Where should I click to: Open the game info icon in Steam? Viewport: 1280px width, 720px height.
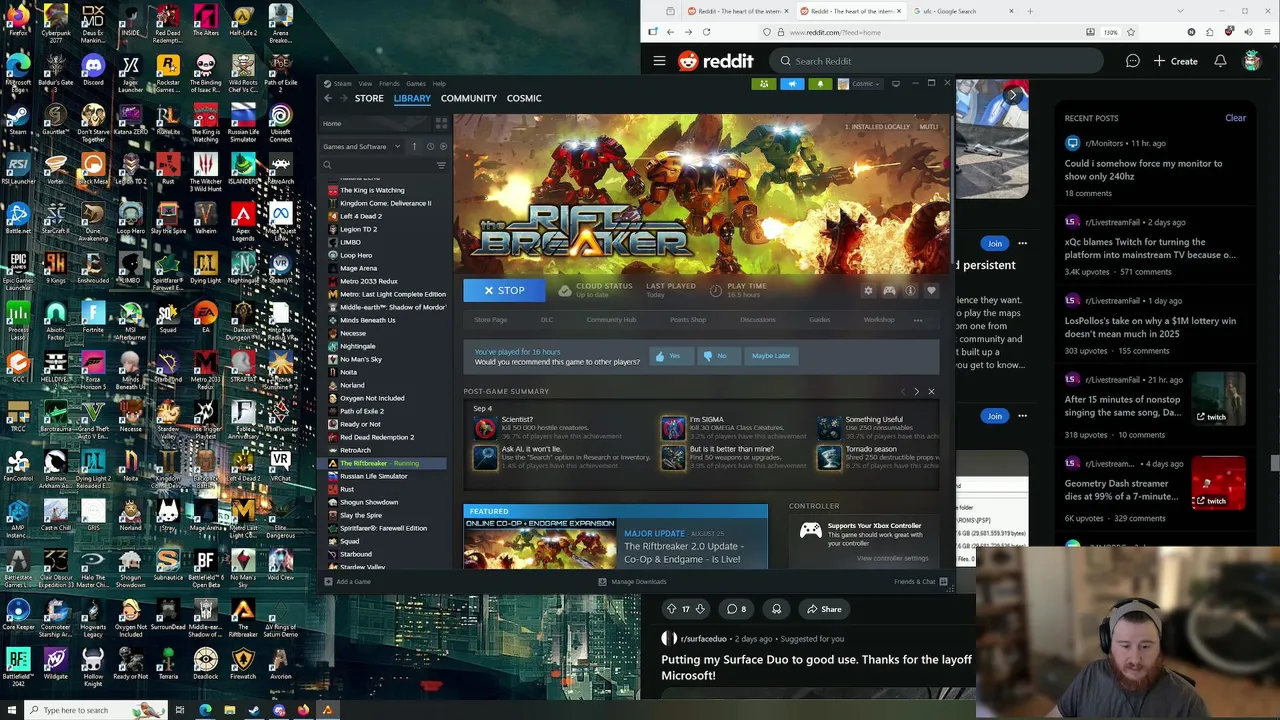tap(910, 291)
